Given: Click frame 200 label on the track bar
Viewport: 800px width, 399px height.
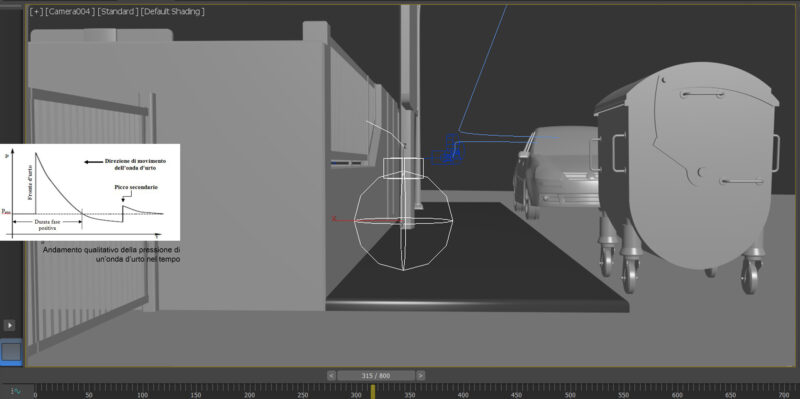Looking at the screenshot, I should 249,395.
